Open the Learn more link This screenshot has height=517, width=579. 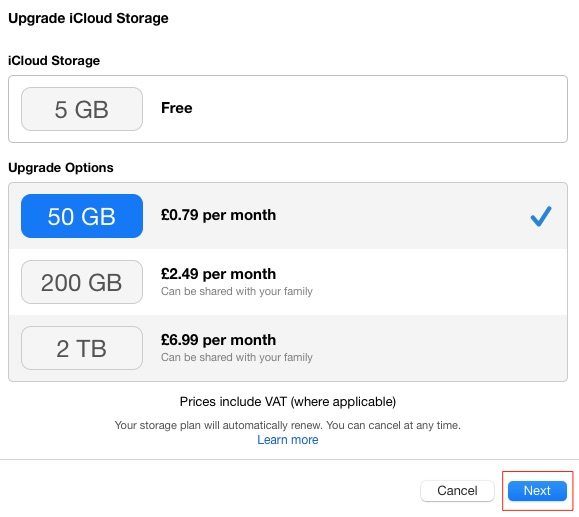coord(288,440)
